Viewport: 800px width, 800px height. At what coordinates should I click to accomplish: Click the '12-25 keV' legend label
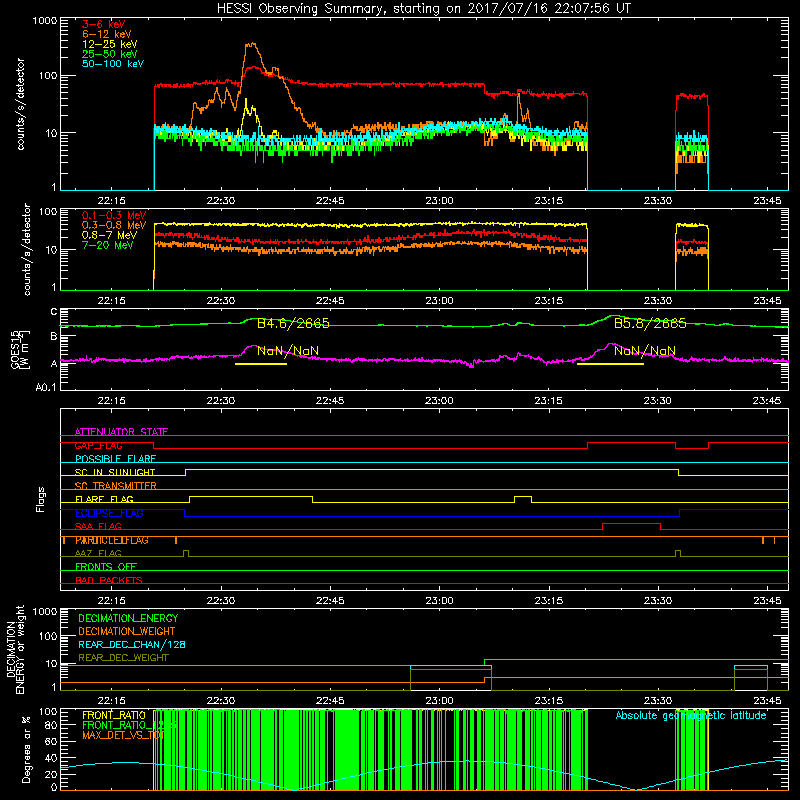(110, 44)
